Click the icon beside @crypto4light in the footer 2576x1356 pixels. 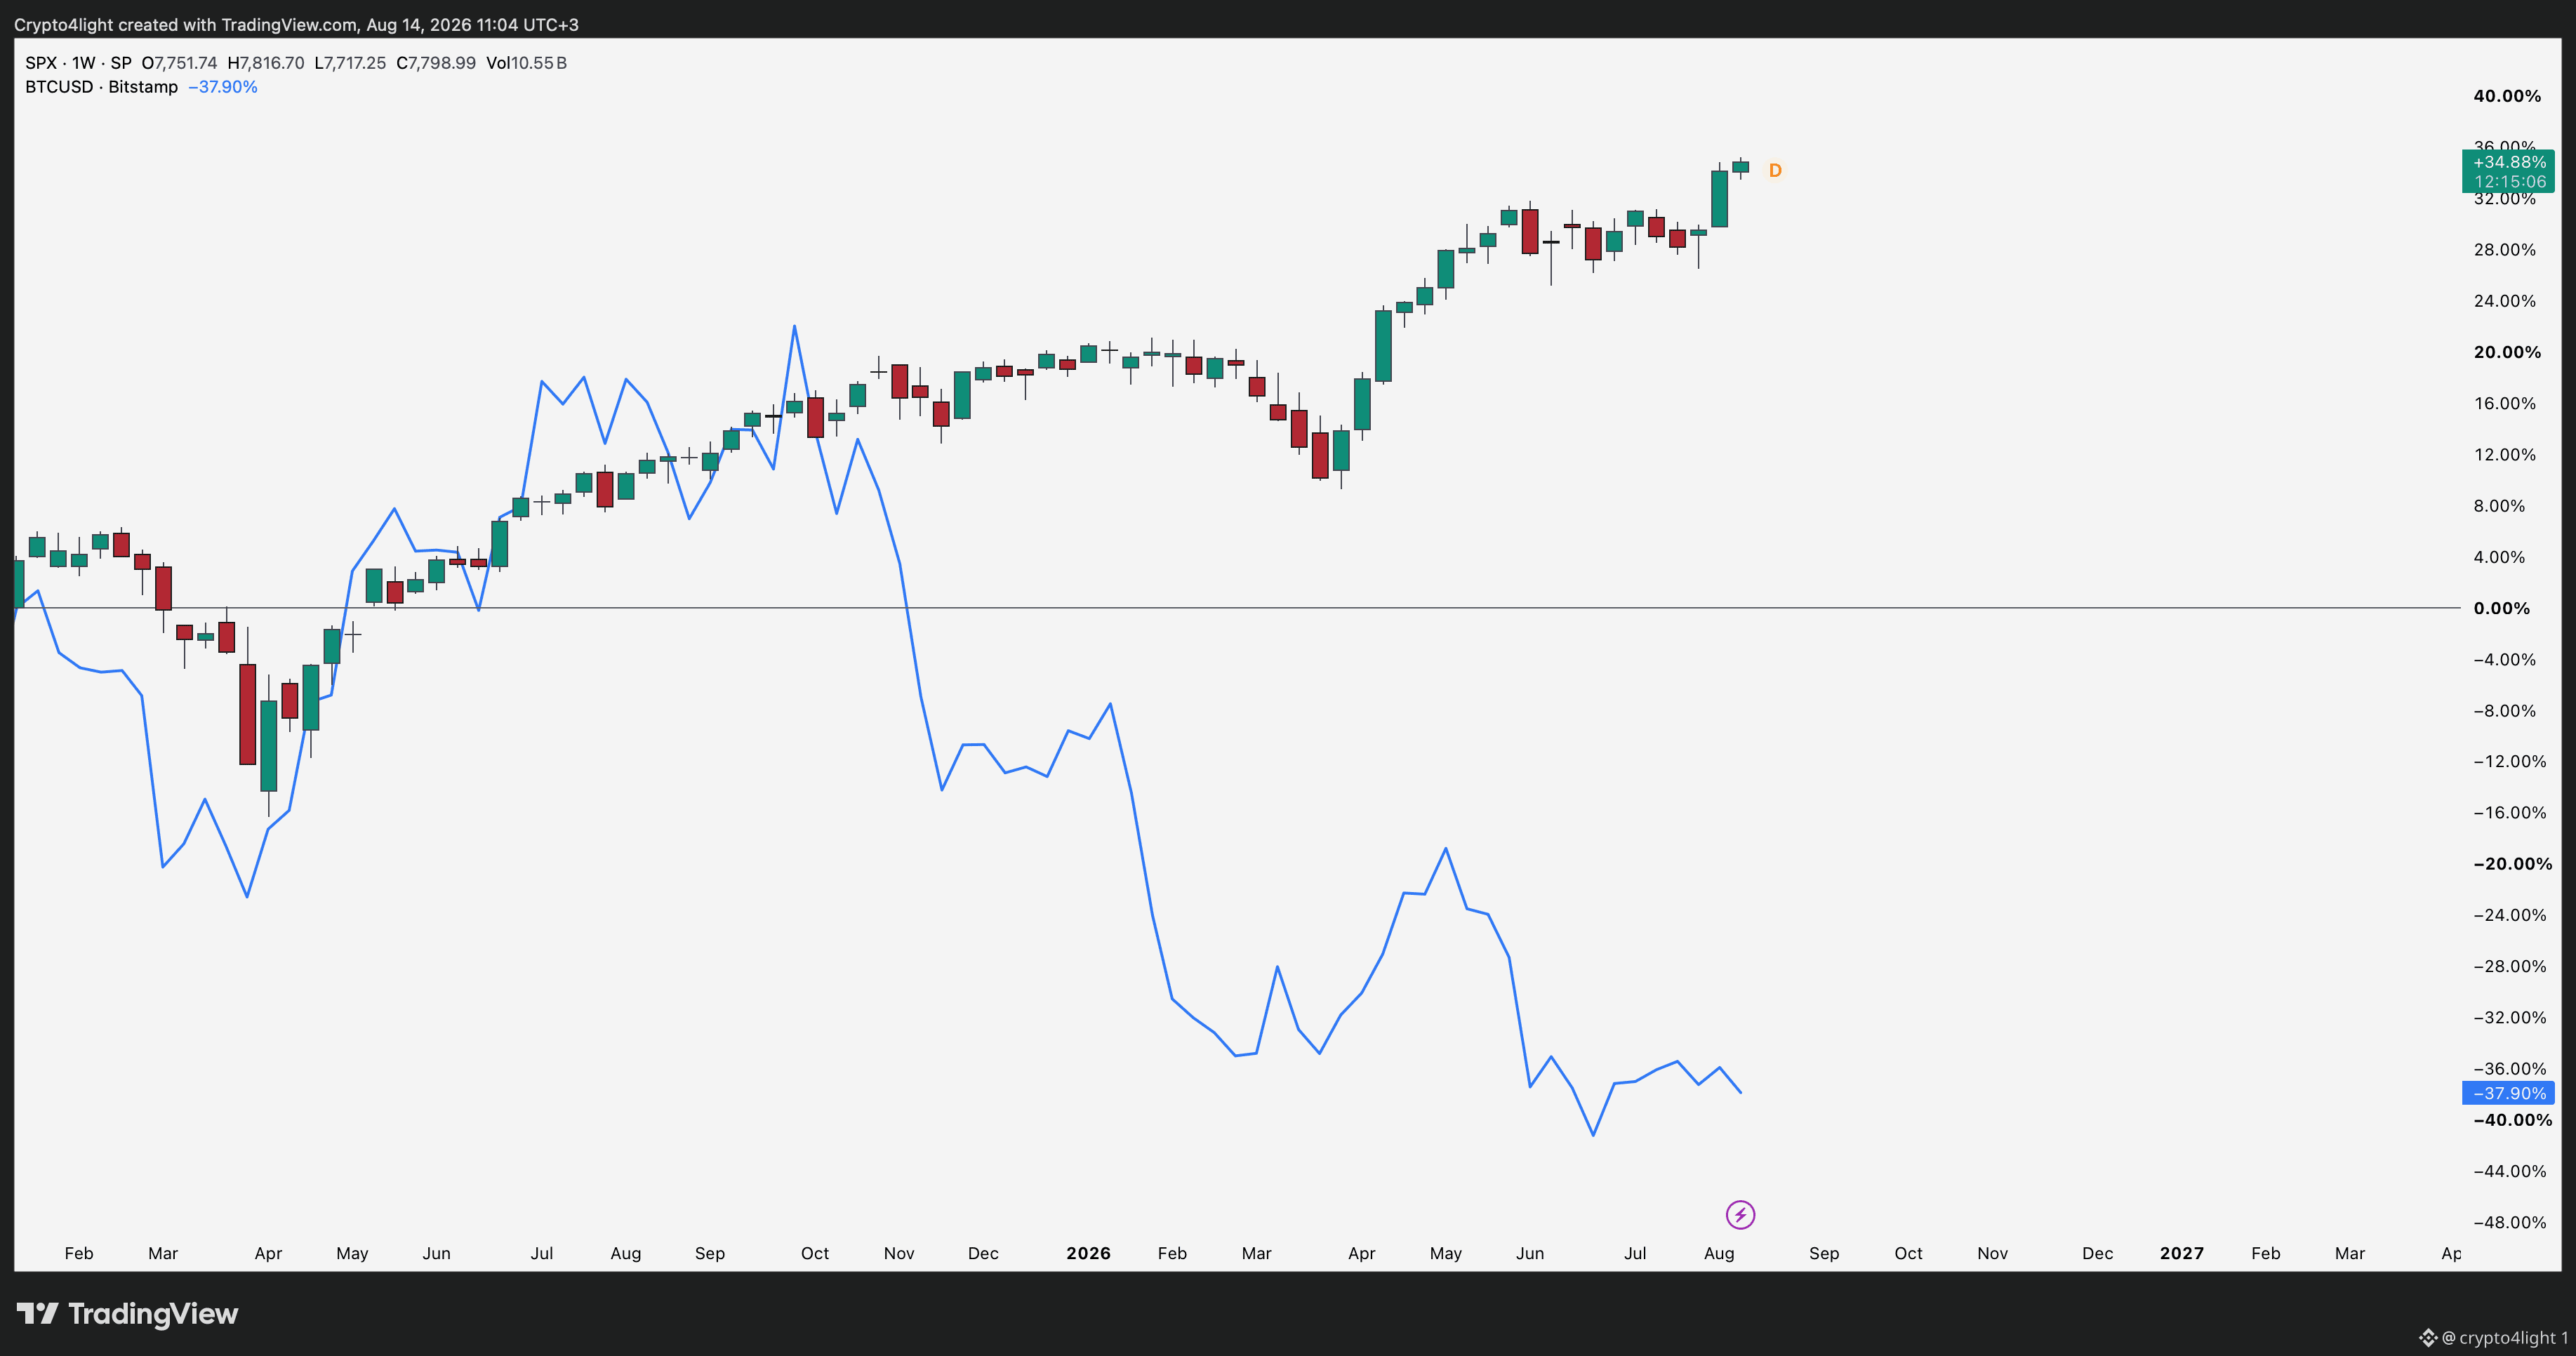point(2428,1337)
